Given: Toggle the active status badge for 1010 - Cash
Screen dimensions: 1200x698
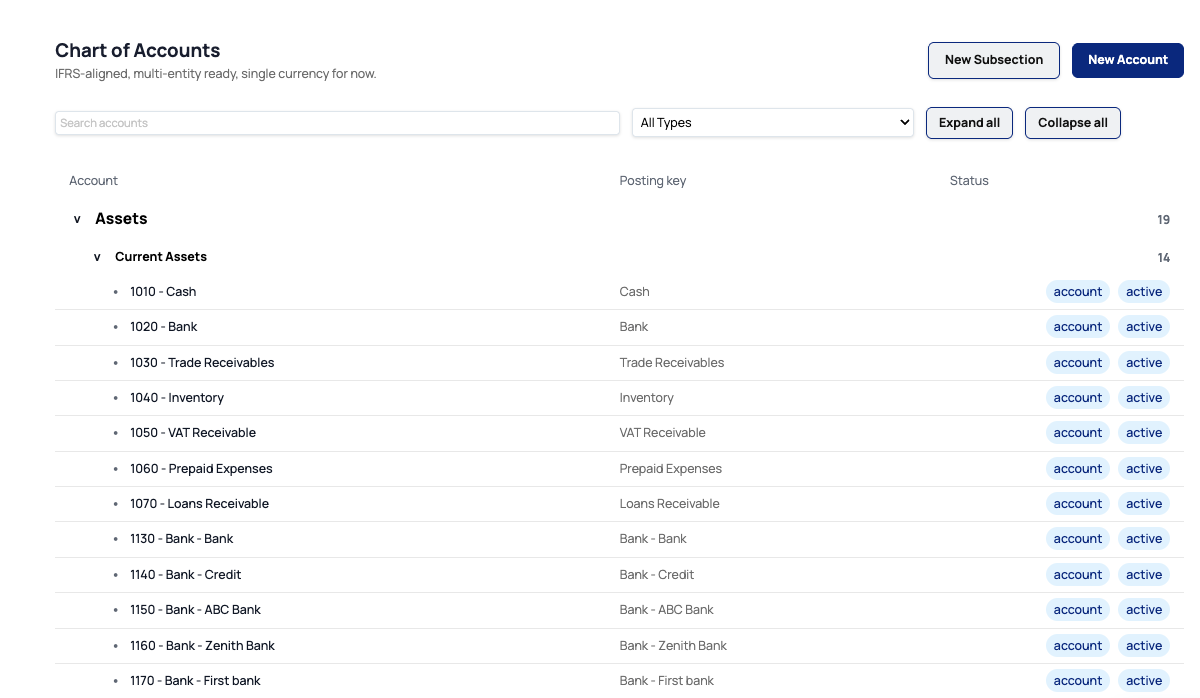Looking at the screenshot, I should (1143, 291).
